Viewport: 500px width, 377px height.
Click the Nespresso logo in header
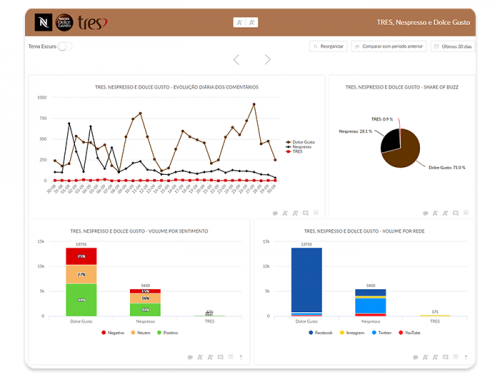(43, 22)
